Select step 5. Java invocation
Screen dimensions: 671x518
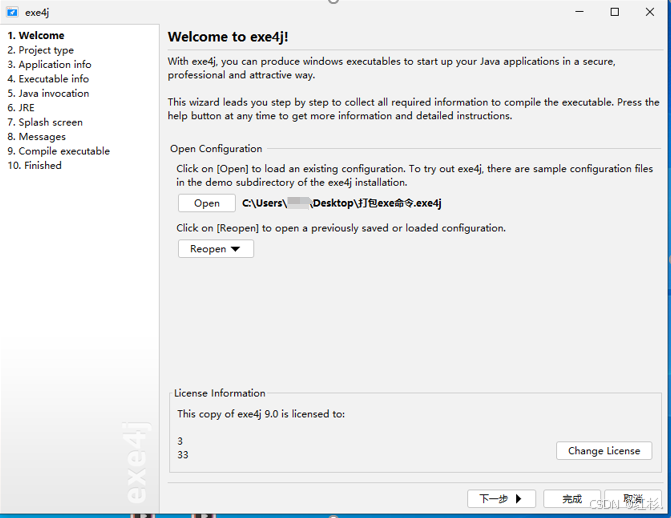click(48, 93)
